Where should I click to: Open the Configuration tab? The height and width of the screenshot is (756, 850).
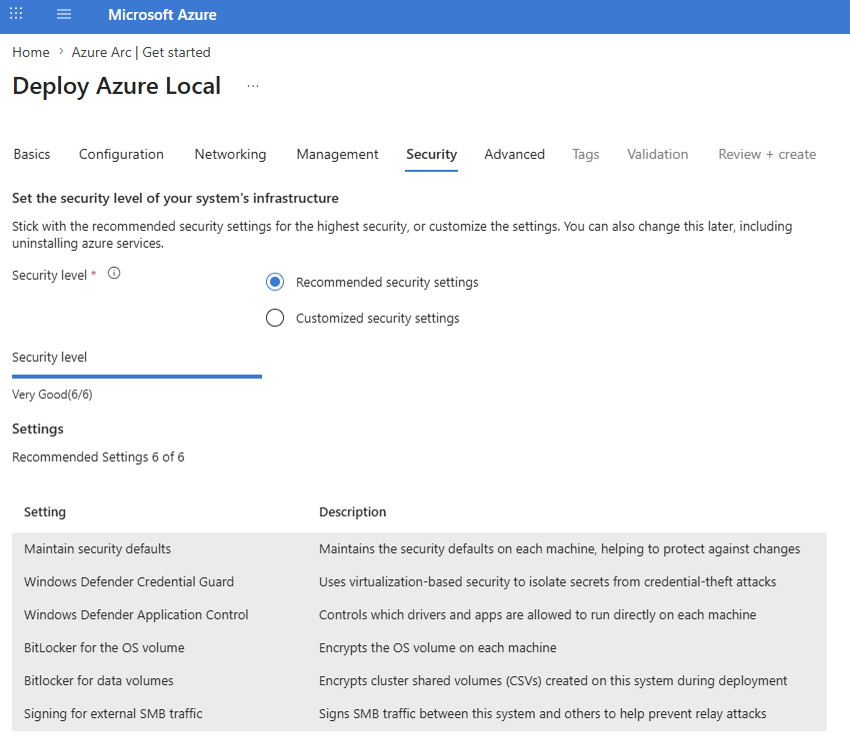pos(121,154)
